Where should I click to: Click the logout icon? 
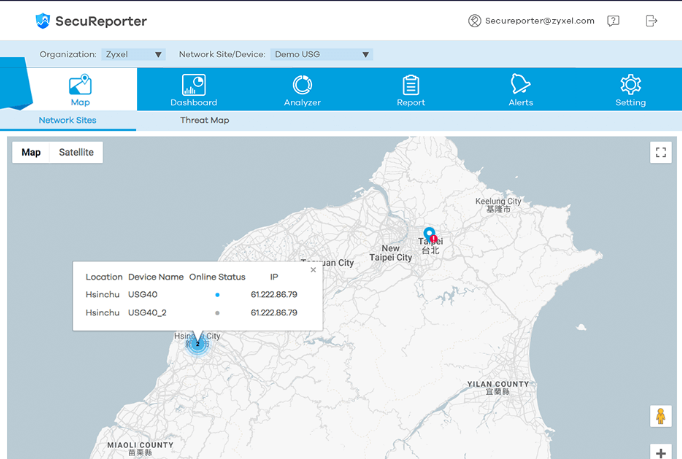(651, 20)
